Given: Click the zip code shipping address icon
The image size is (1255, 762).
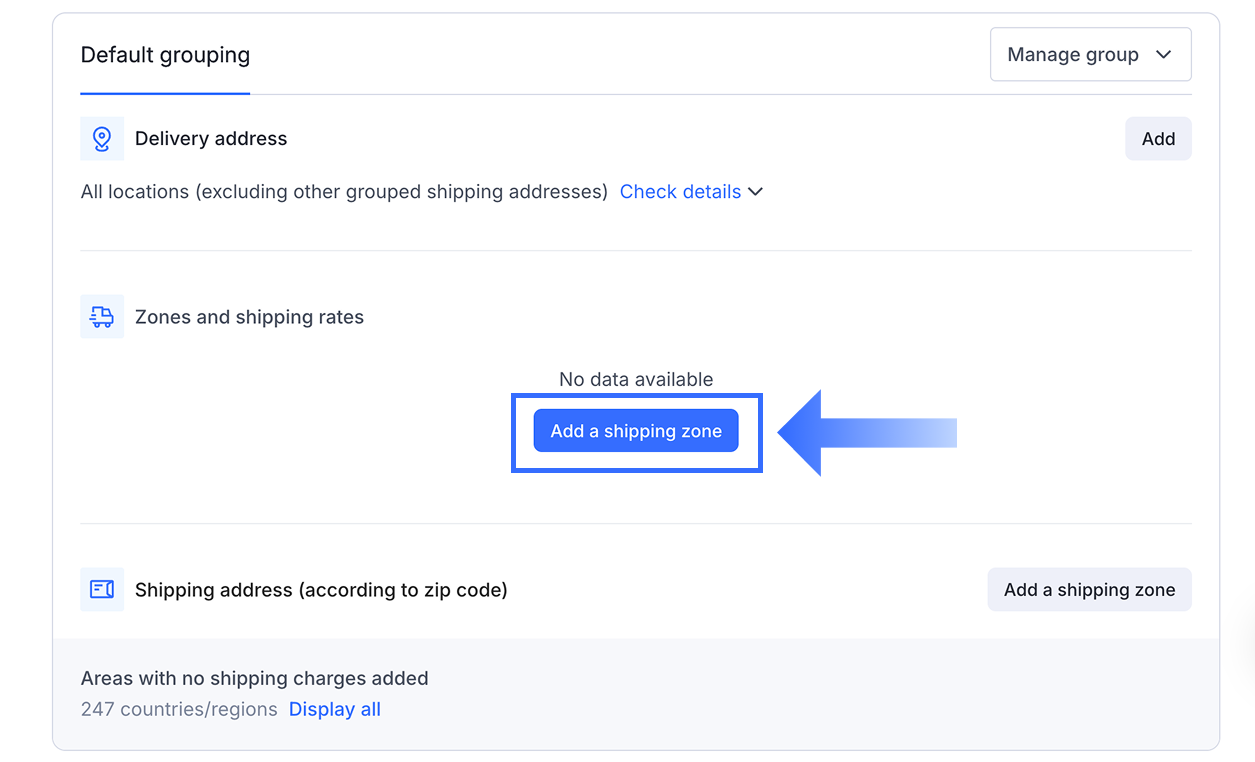Looking at the screenshot, I should [102, 590].
